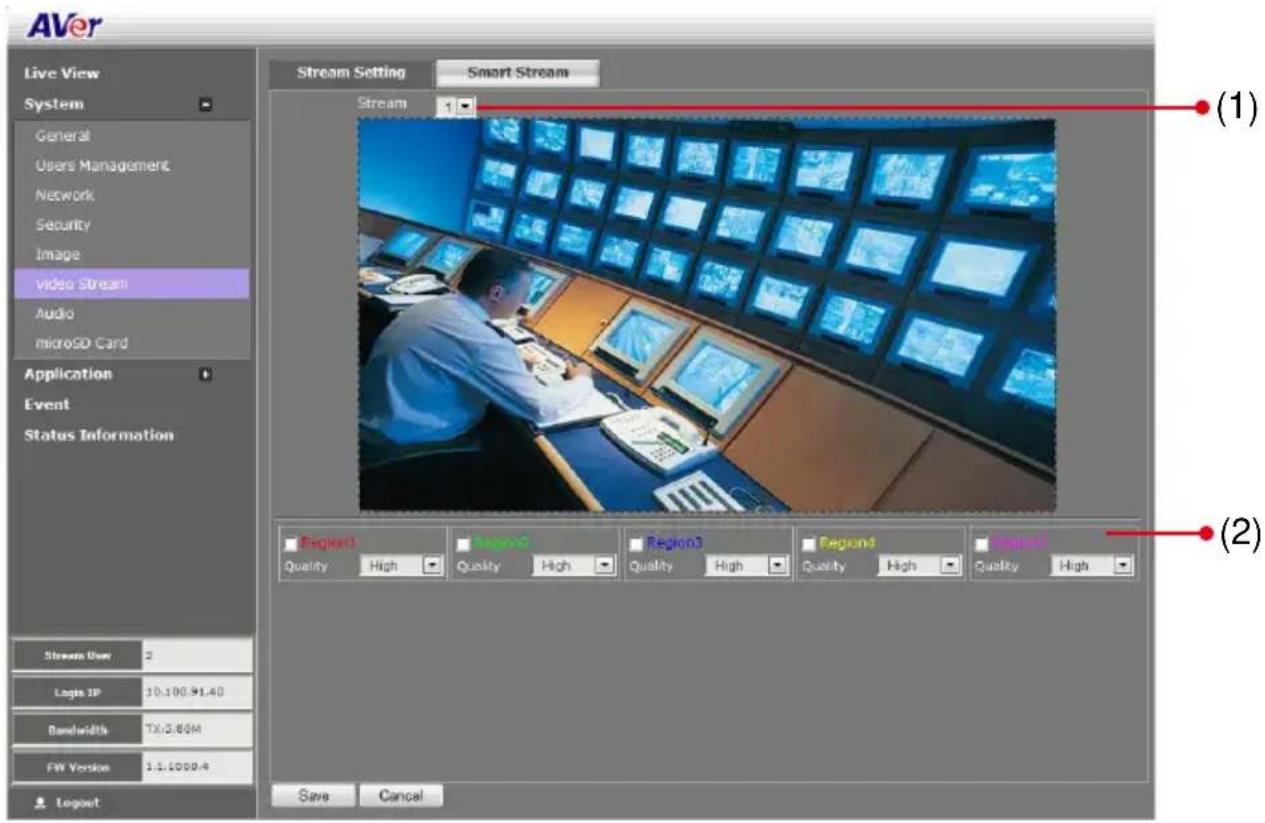Click the Login IP value 10.100.91.40
Viewport: 1265px width, 823px height.
click(196, 693)
